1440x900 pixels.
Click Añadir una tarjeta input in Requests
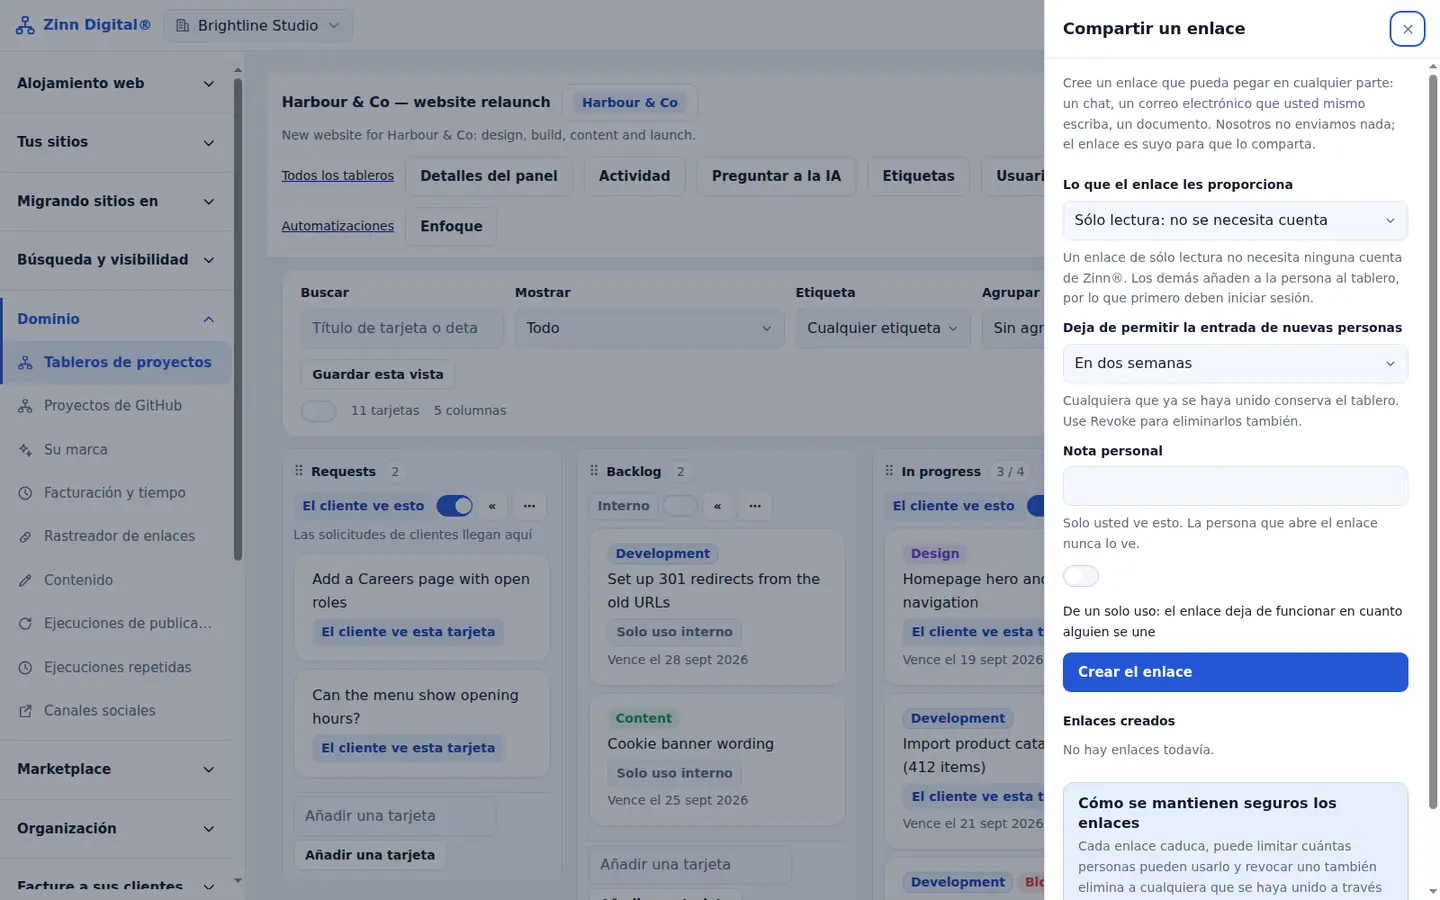pos(395,816)
